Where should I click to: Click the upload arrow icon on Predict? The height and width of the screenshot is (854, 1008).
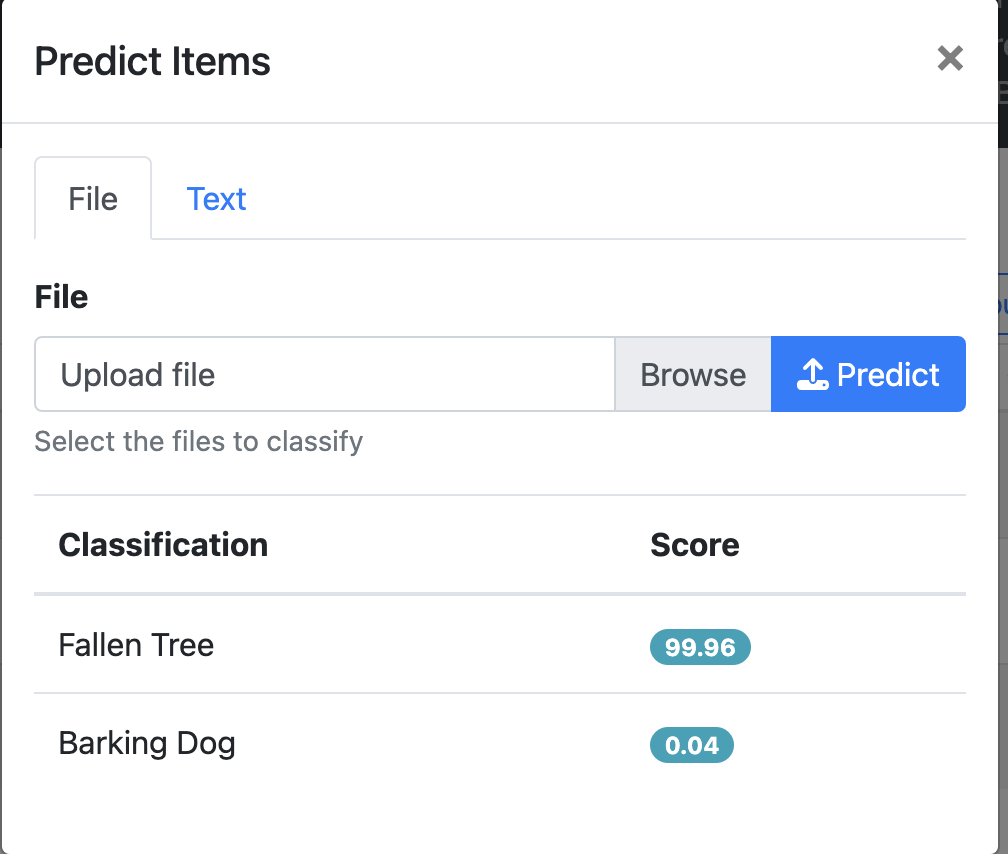[813, 375]
